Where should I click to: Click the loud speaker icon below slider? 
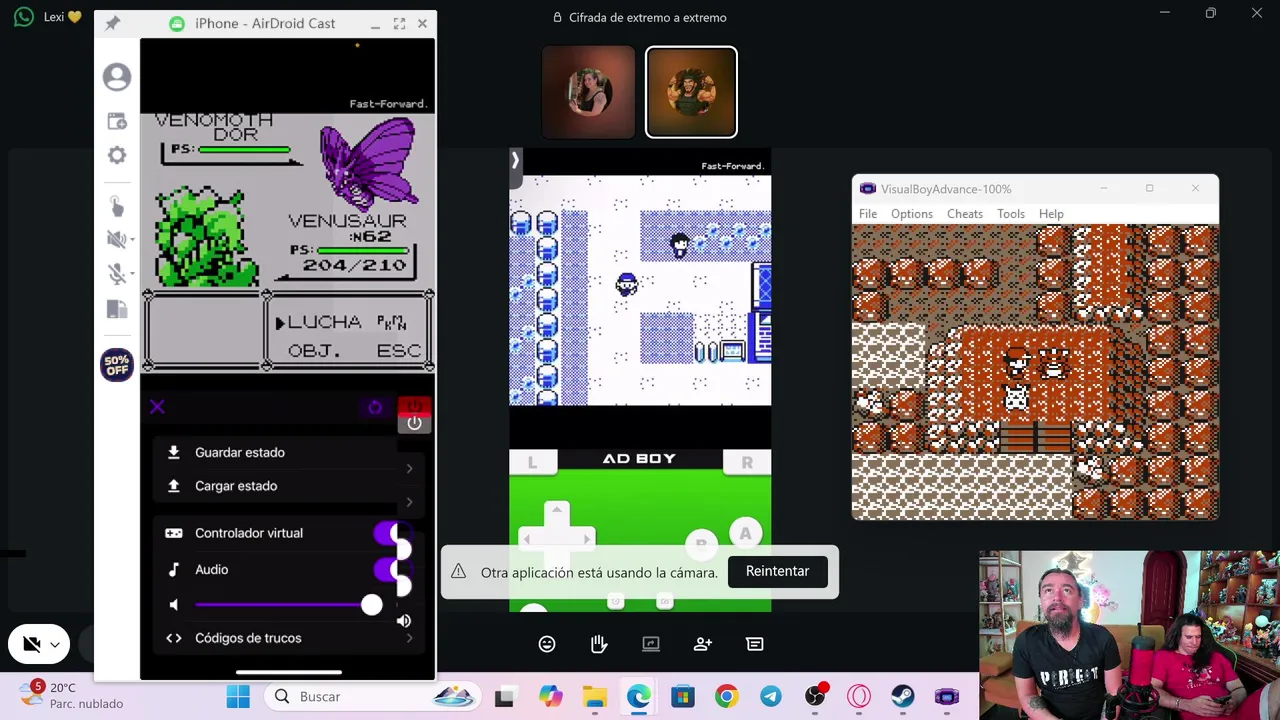click(404, 621)
